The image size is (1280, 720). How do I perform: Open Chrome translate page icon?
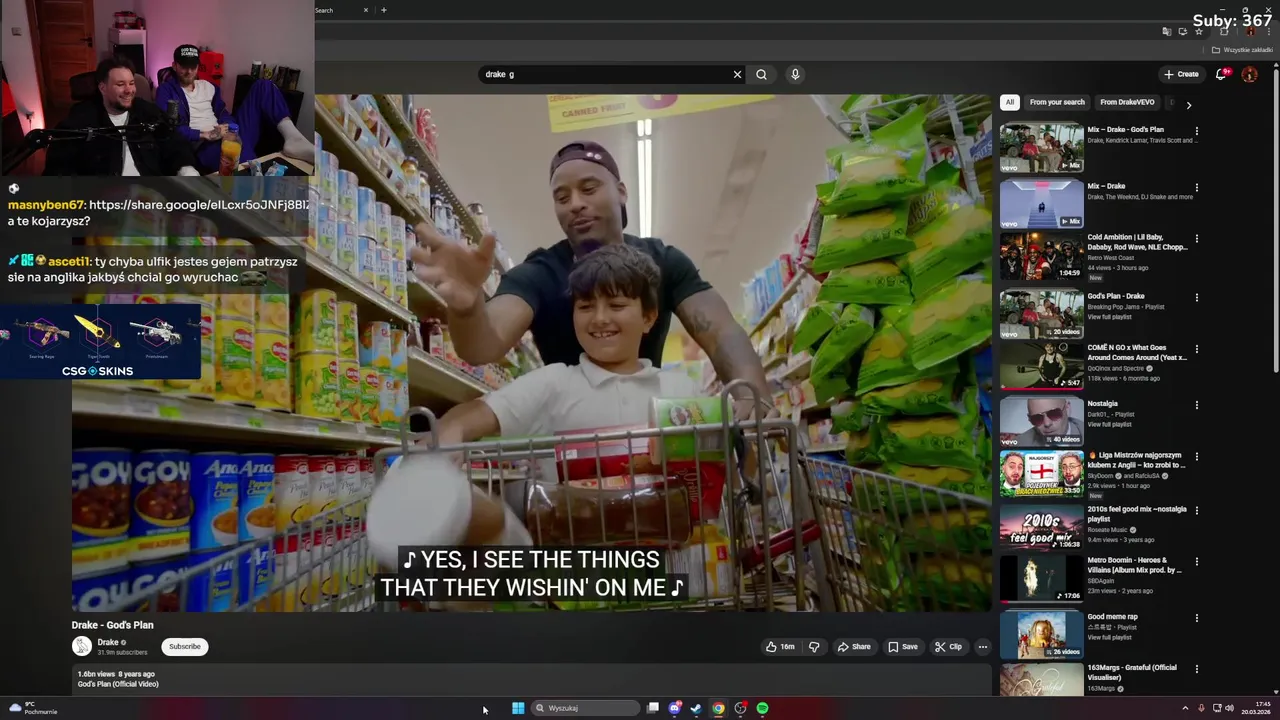(1167, 31)
